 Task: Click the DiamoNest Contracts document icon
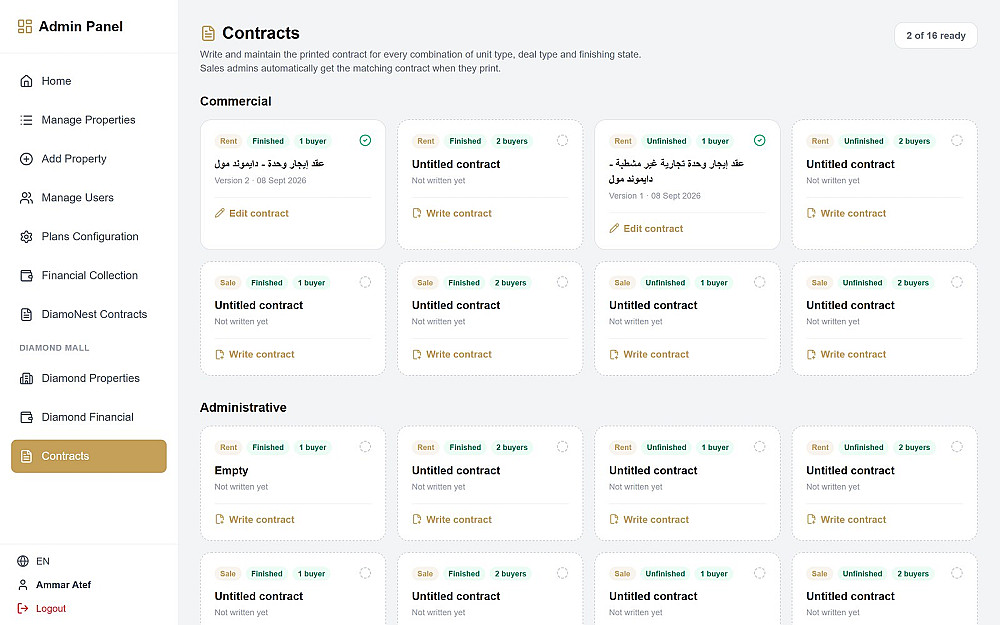coord(26,314)
